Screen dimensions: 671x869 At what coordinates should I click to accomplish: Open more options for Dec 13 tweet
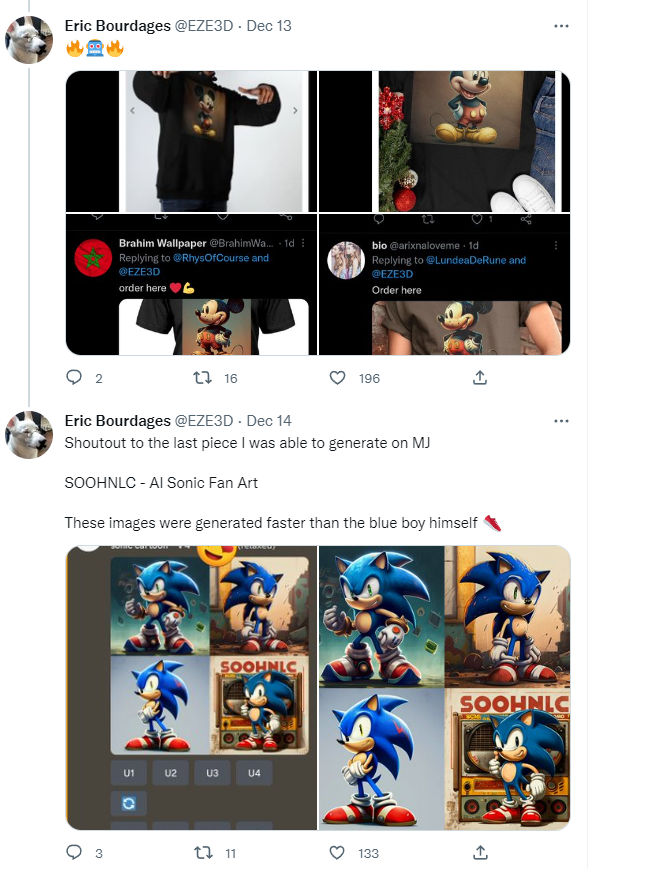tap(561, 26)
